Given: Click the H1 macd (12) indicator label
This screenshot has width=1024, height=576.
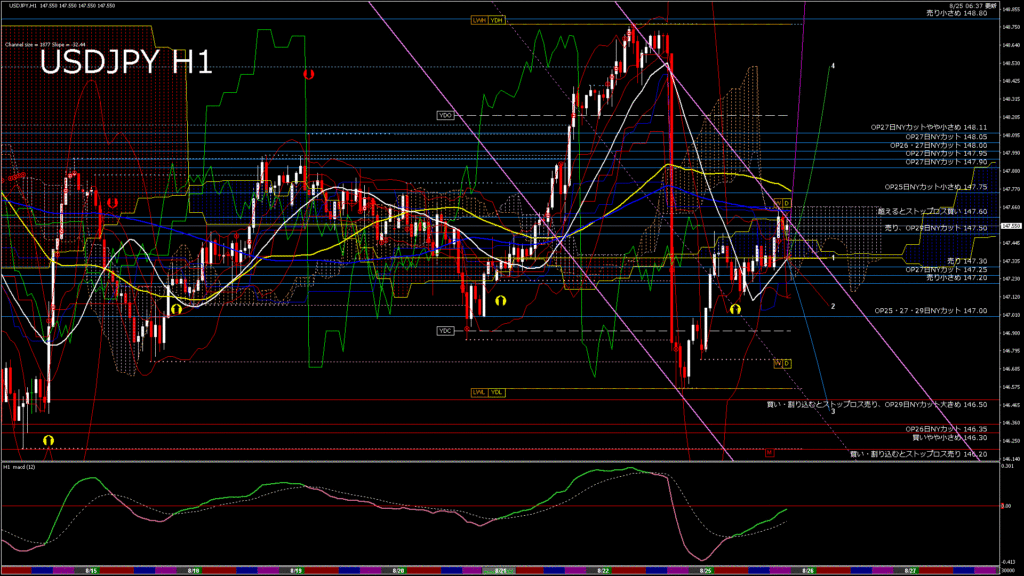Looking at the screenshot, I should pos(22,467).
